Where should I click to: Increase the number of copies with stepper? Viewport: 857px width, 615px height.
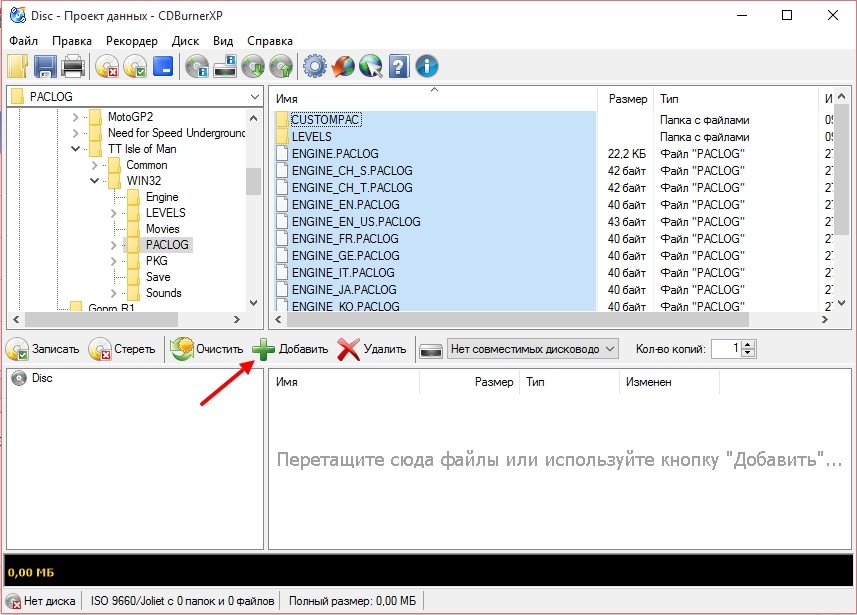(x=749, y=344)
